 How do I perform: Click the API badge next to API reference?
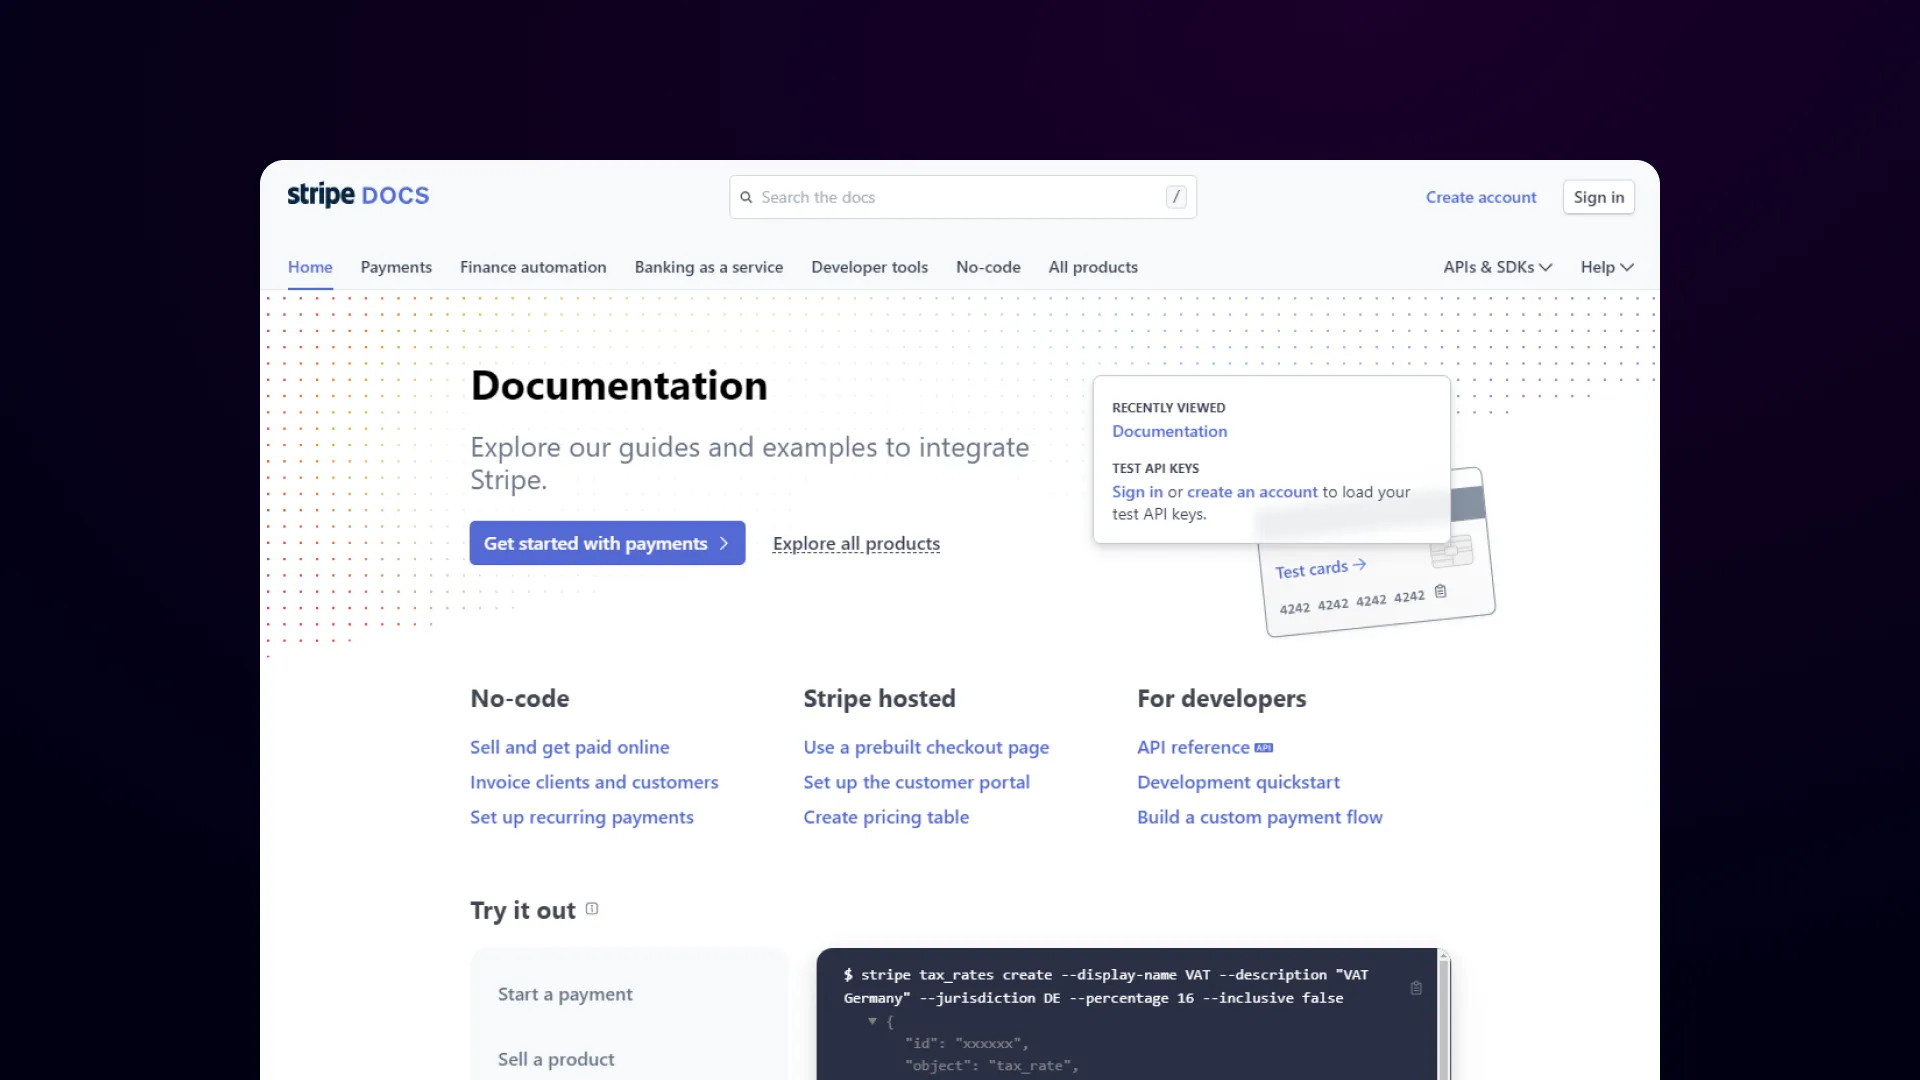tap(1263, 747)
